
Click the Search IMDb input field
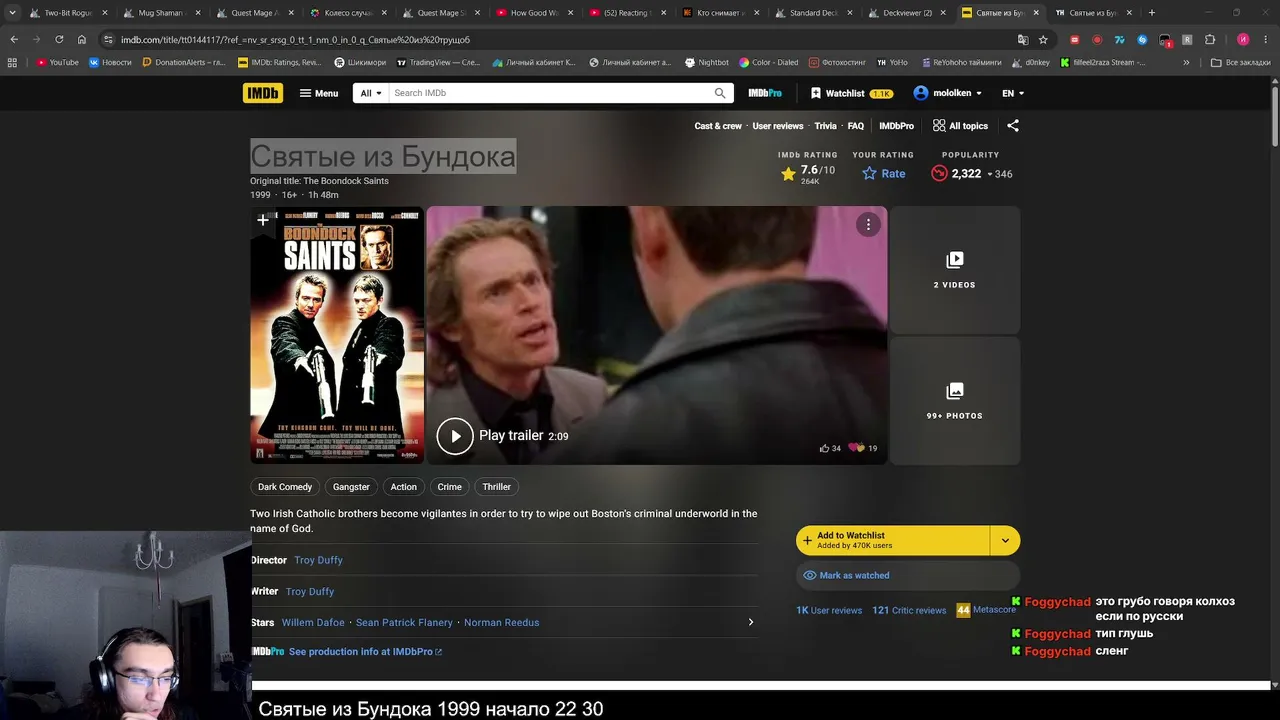click(550, 93)
